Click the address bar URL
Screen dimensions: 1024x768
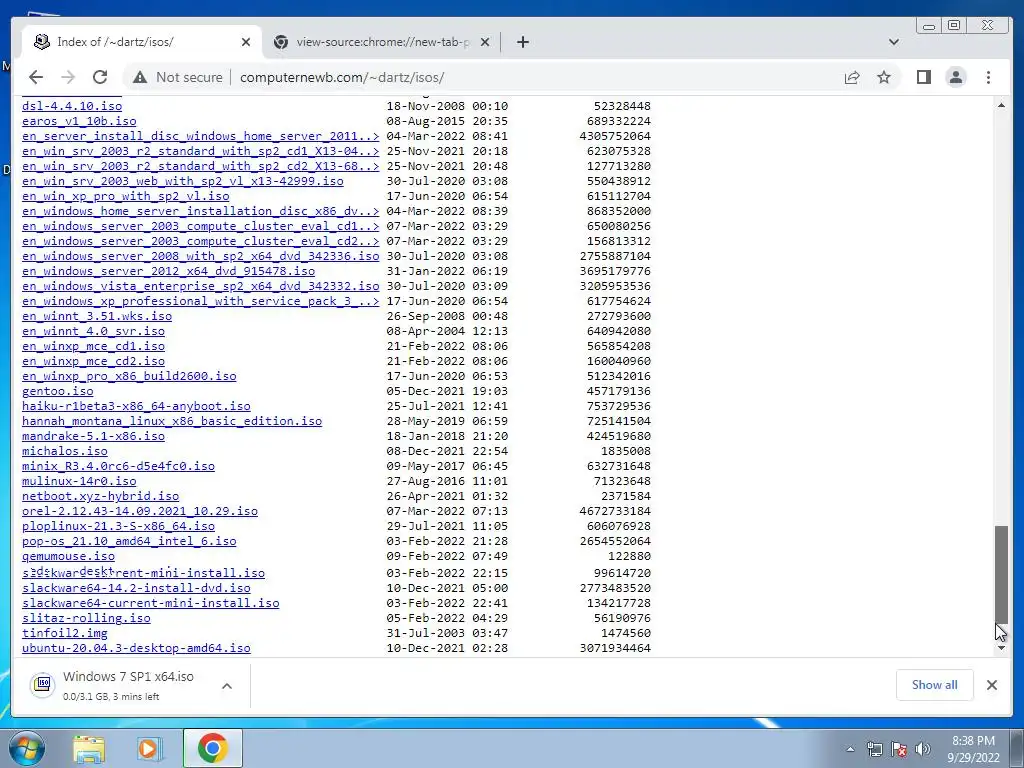tap(342, 77)
